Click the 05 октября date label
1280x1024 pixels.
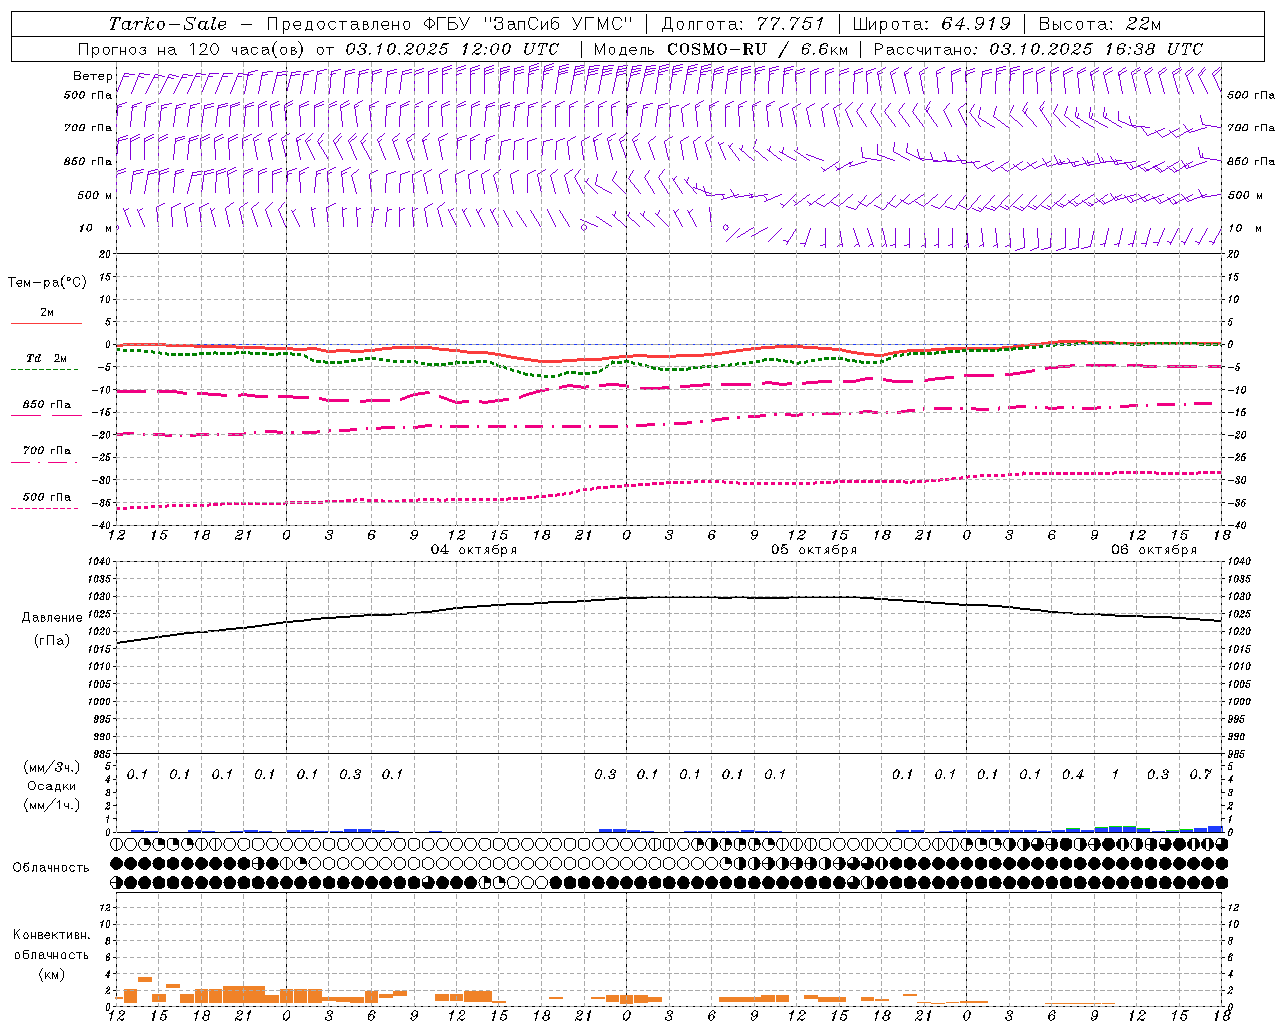click(x=814, y=550)
